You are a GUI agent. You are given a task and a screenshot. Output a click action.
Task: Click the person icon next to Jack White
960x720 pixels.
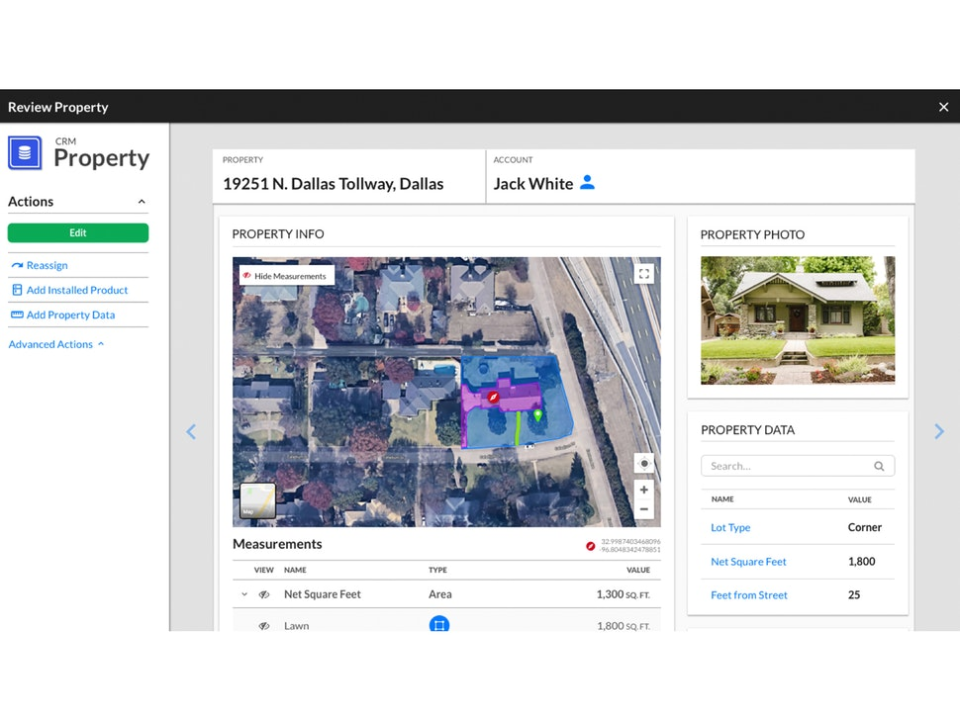tap(587, 183)
